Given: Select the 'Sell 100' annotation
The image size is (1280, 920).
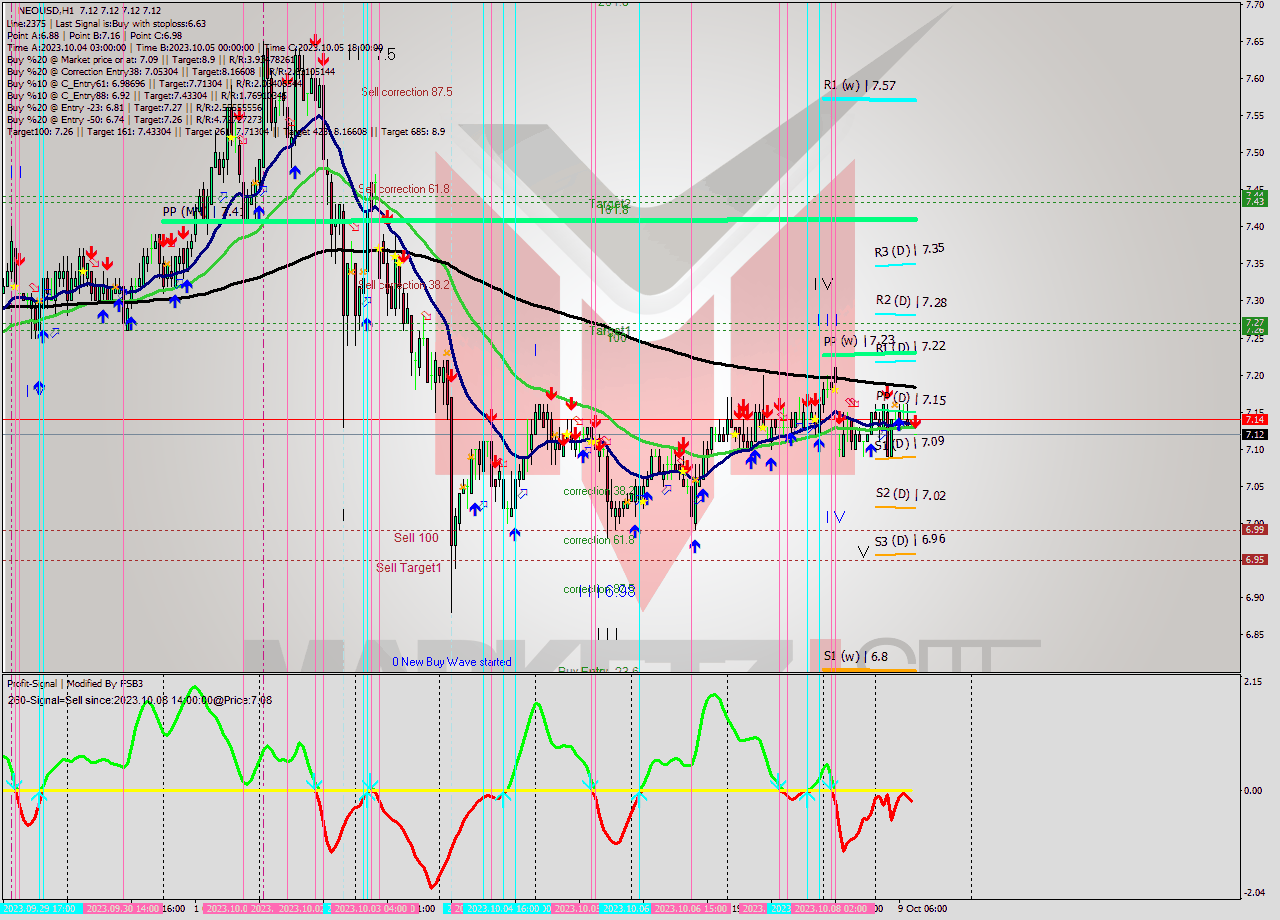Looking at the screenshot, I should 416,538.
